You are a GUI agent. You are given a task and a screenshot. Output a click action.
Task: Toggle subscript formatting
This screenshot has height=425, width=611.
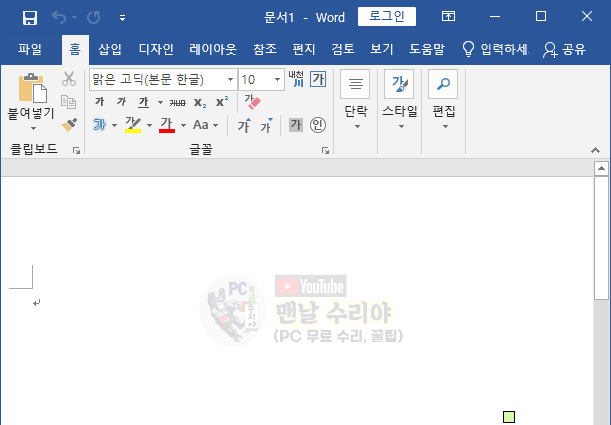pos(200,102)
